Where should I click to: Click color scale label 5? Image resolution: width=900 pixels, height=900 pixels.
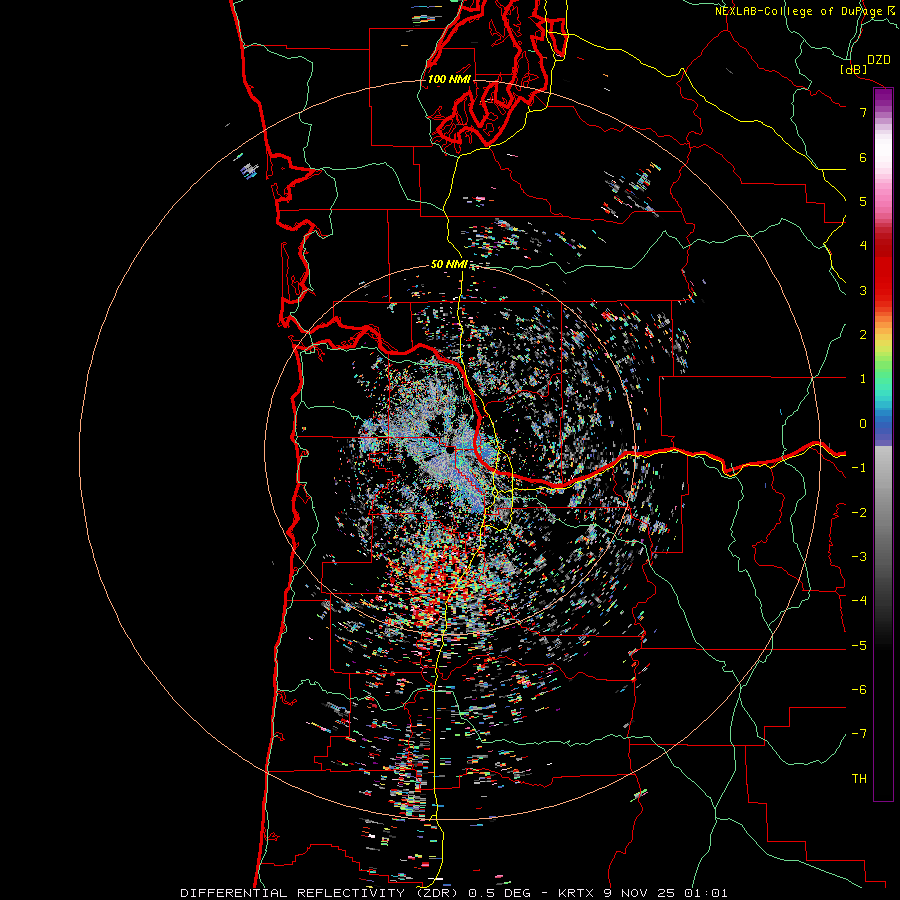click(863, 201)
